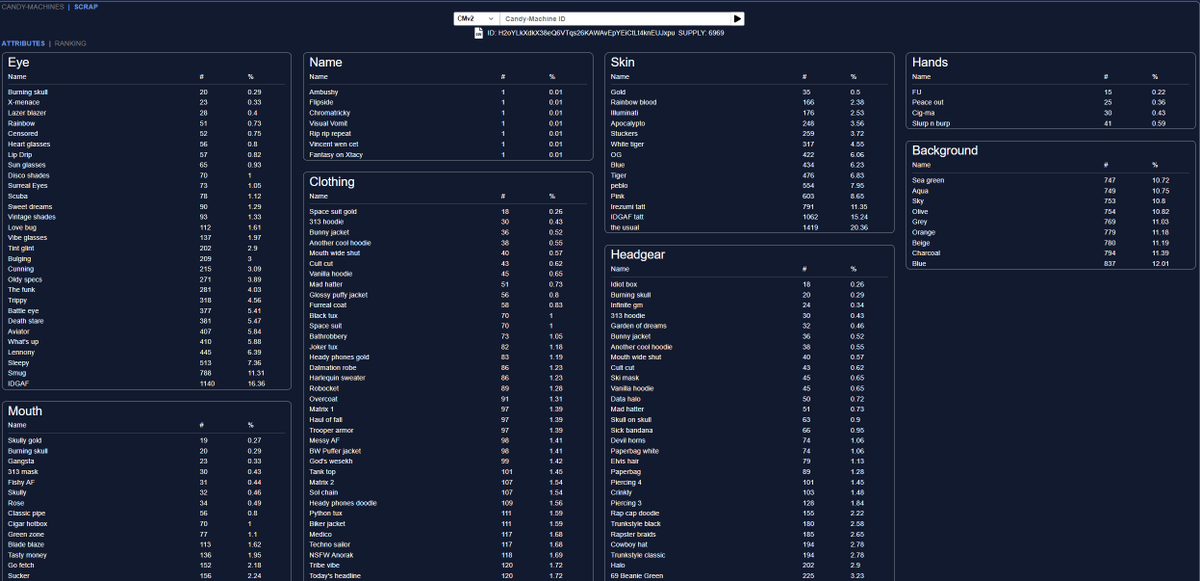This screenshot has width=1200, height=581.
Task: Switch to the ATTRIBUTES tab
Action: pyautogui.click(x=23, y=43)
